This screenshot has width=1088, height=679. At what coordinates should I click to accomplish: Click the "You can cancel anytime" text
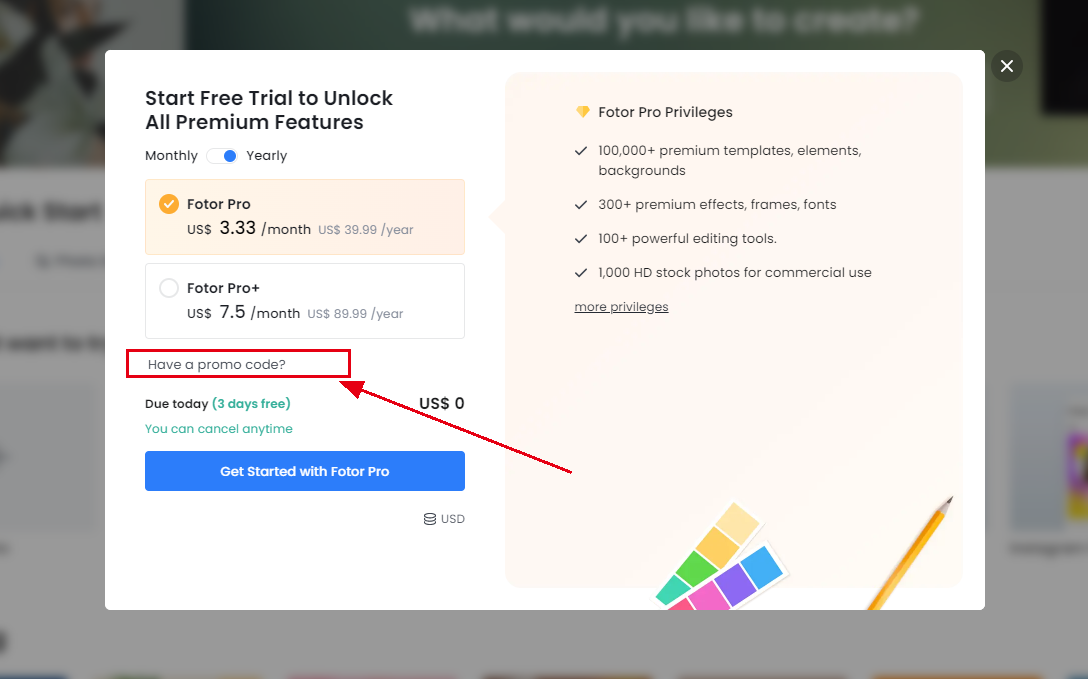tap(219, 429)
